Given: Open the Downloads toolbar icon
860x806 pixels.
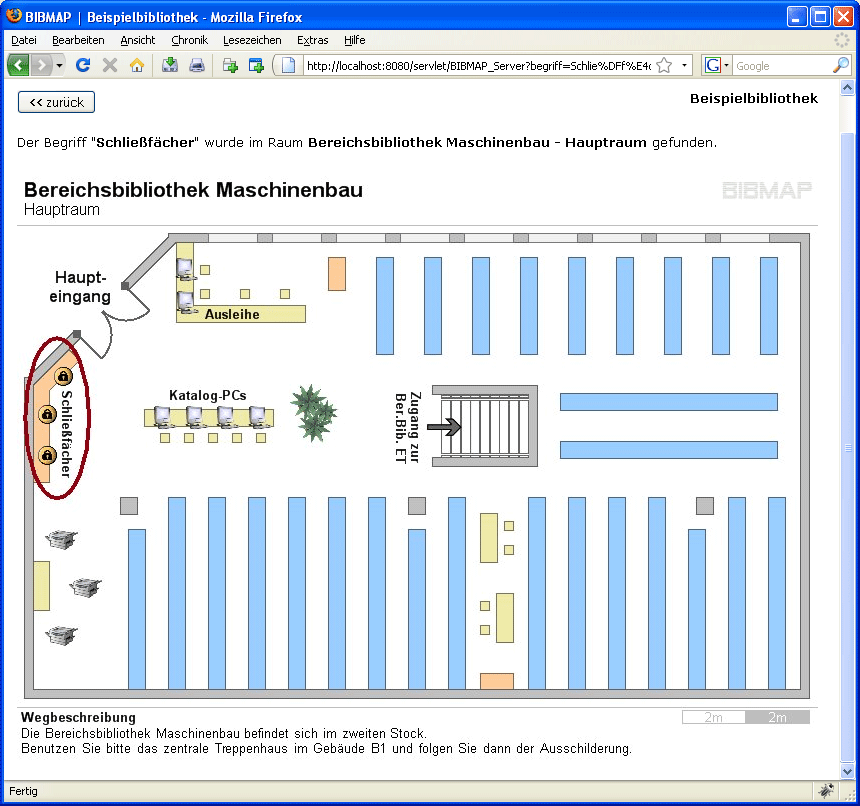Looking at the screenshot, I should tap(170, 65).
